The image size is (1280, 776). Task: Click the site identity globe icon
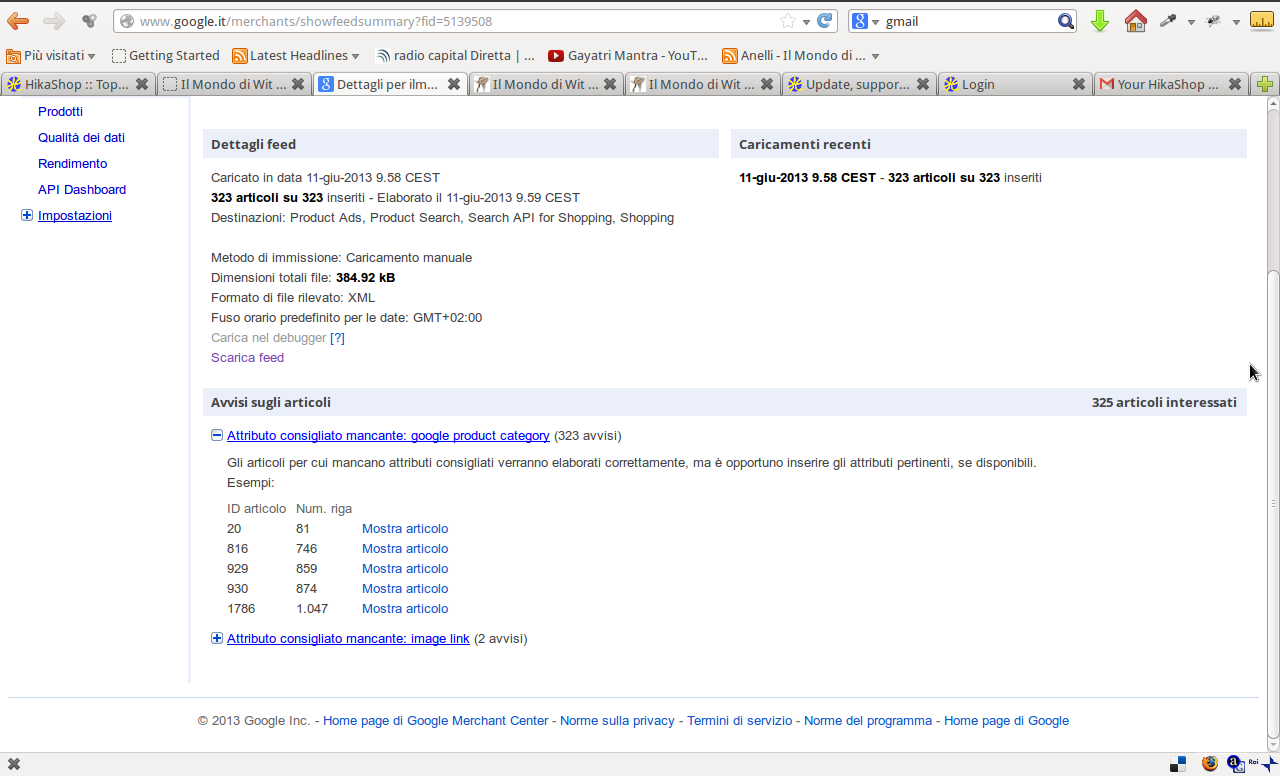[126, 21]
